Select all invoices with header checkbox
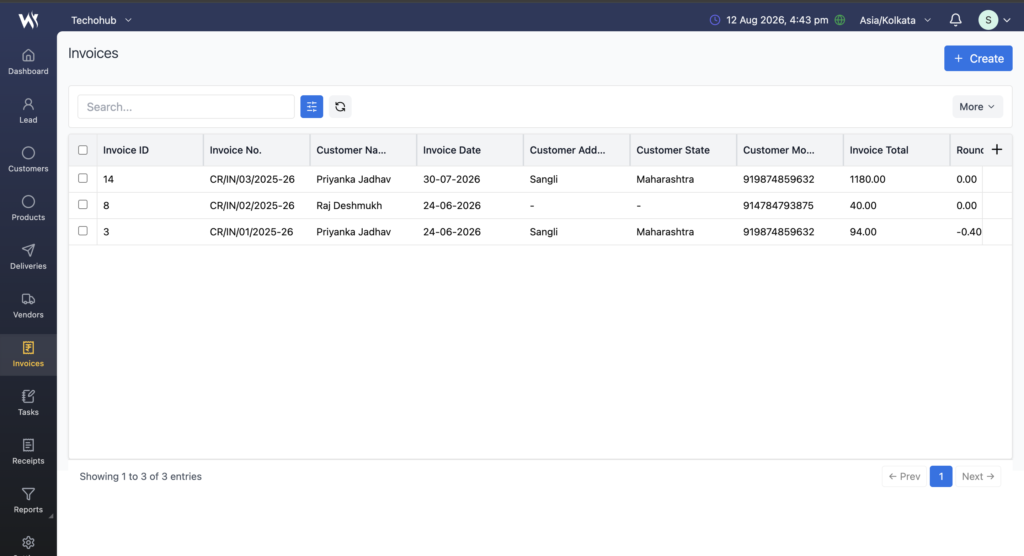 (x=83, y=150)
